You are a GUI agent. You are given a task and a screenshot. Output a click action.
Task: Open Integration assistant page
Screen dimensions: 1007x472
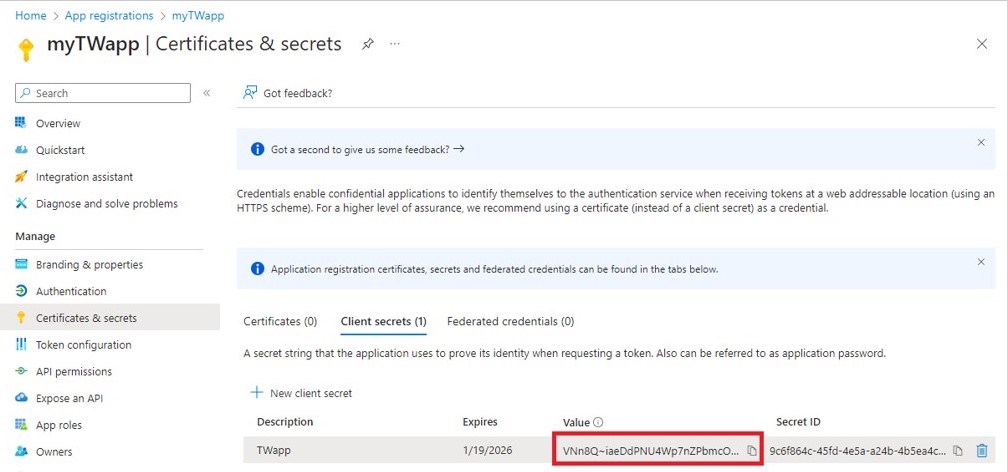tap(85, 177)
